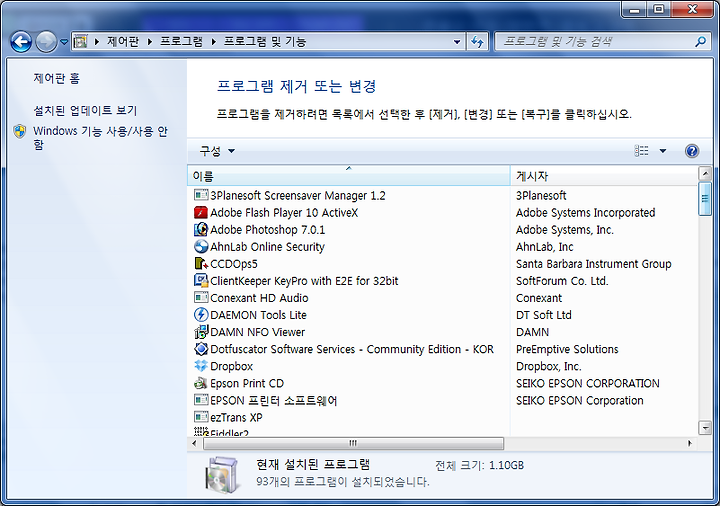
Task: Go to 제어판 in breadcrumb
Action: pos(123,42)
